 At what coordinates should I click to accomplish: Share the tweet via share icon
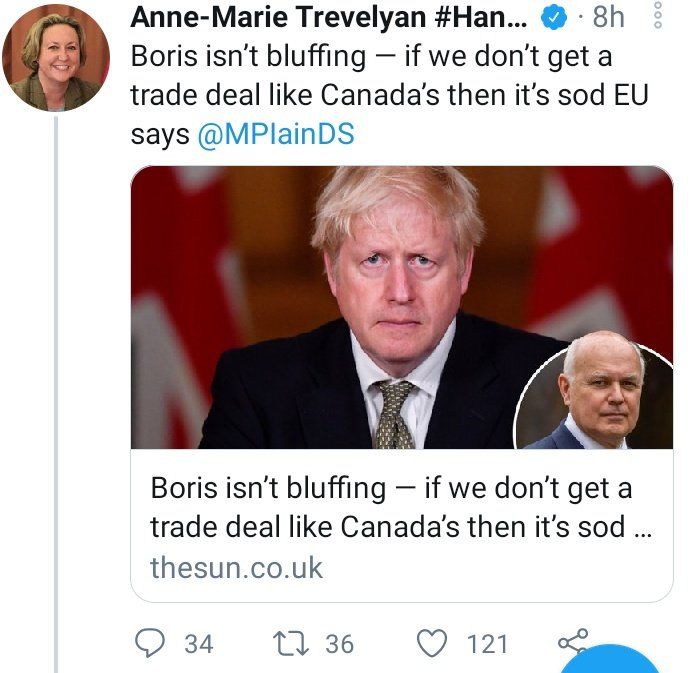(573, 641)
